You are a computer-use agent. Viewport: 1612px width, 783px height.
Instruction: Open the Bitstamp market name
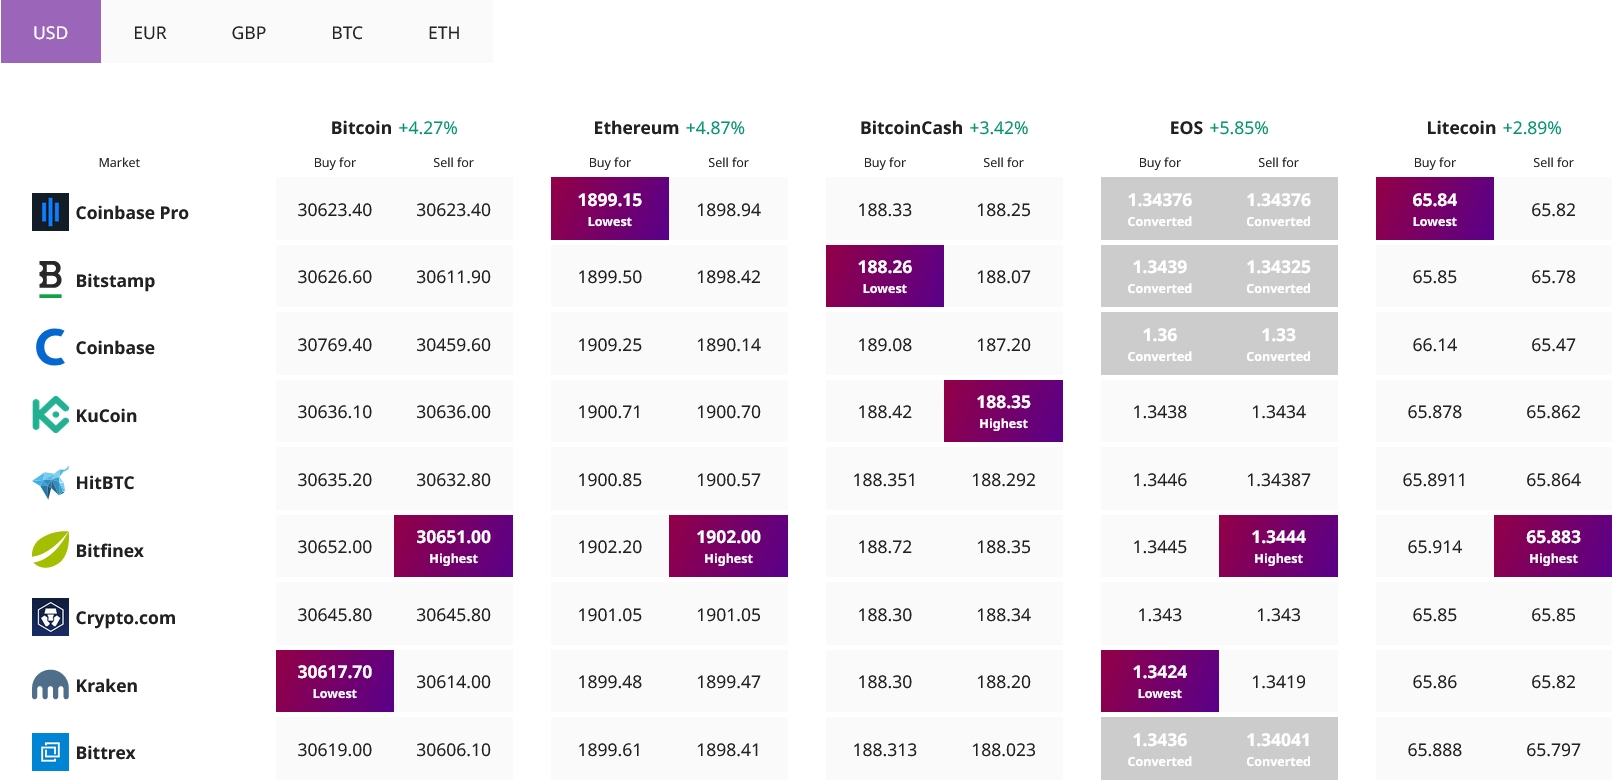point(115,280)
